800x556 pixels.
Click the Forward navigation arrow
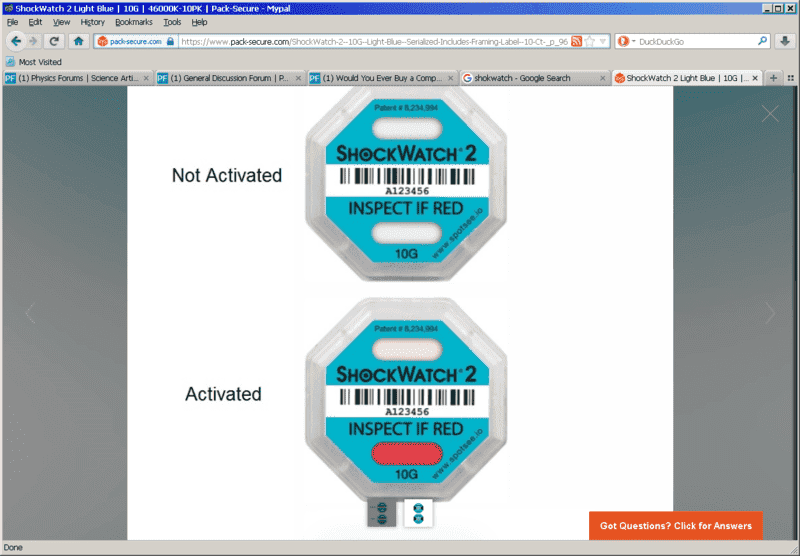pyautogui.click(x=34, y=41)
